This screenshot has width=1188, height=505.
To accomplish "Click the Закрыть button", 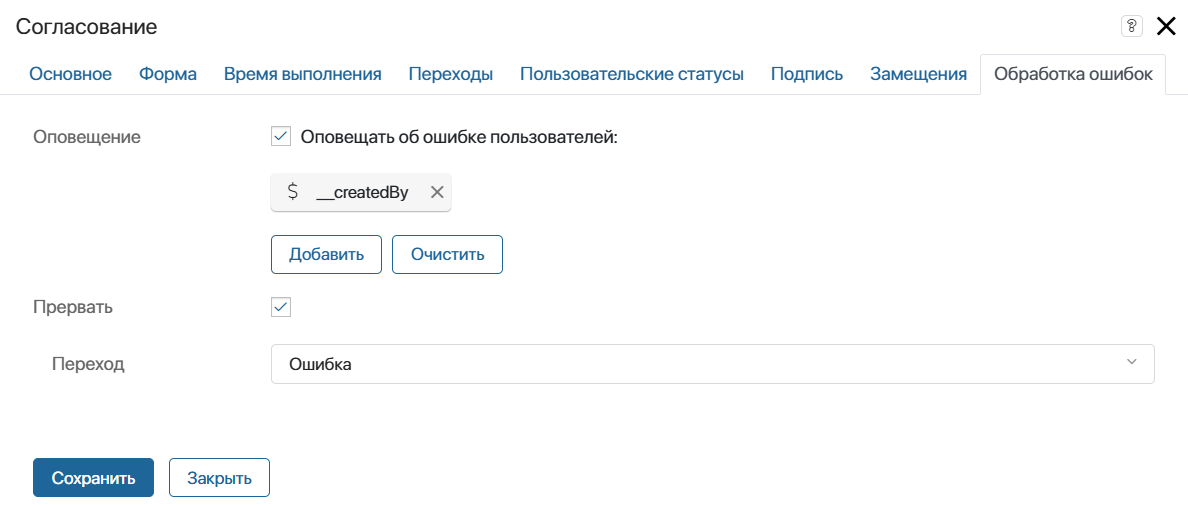I will click(x=219, y=478).
